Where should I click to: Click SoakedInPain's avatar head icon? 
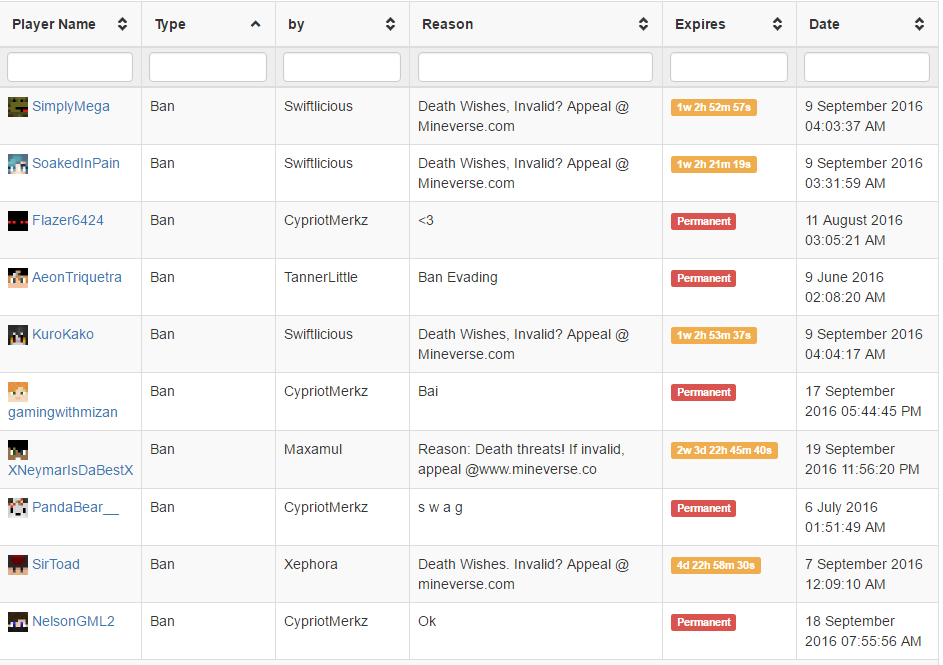[18, 164]
